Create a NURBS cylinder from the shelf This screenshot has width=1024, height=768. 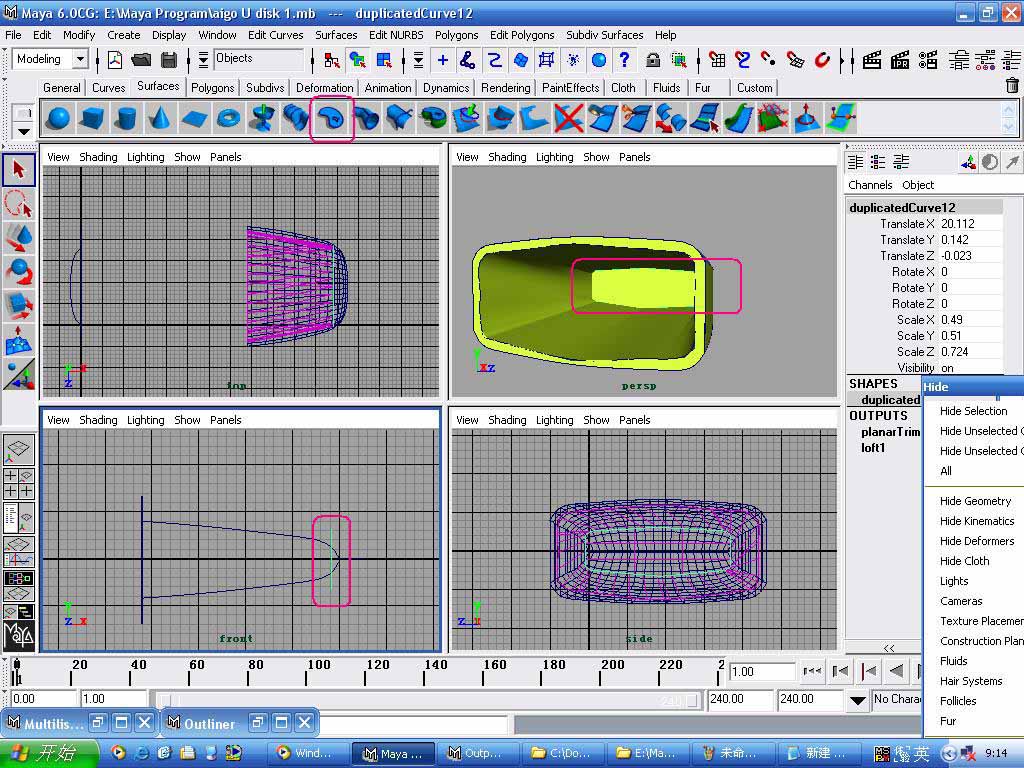coord(126,118)
